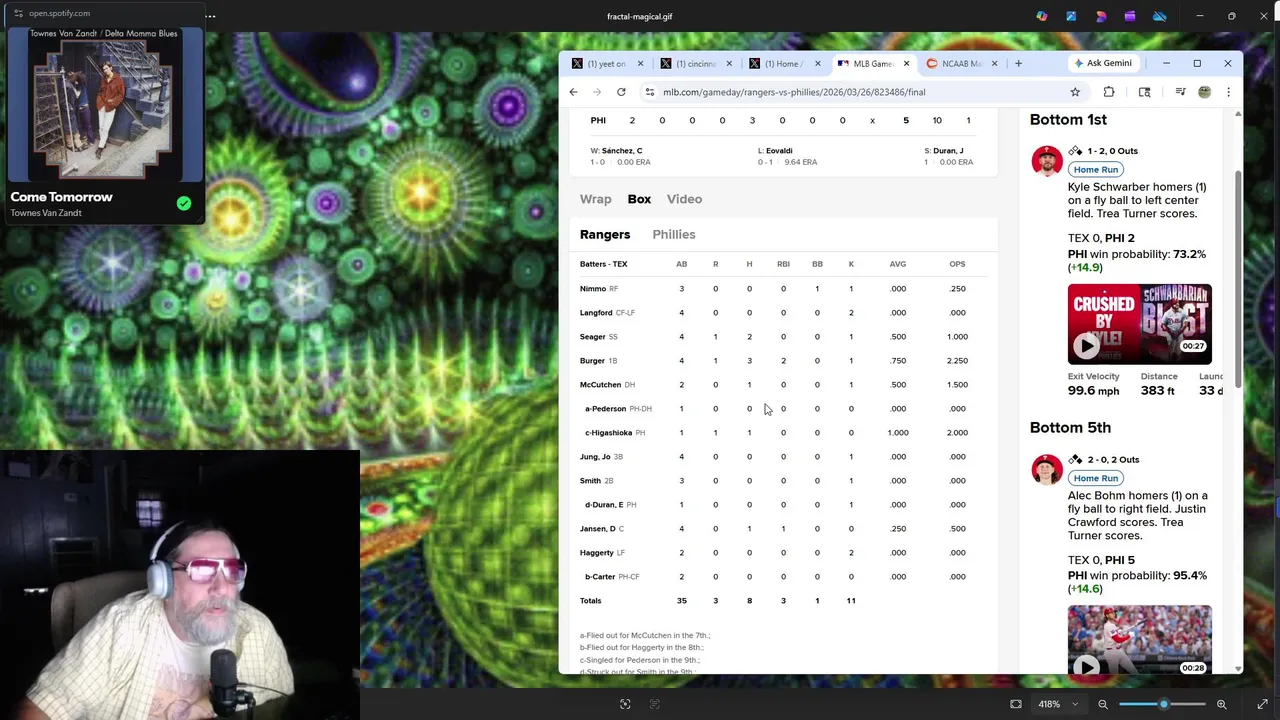The height and width of the screenshot is (720, 1280).
Task: Select the Box score section
Action: click(639, 199)
